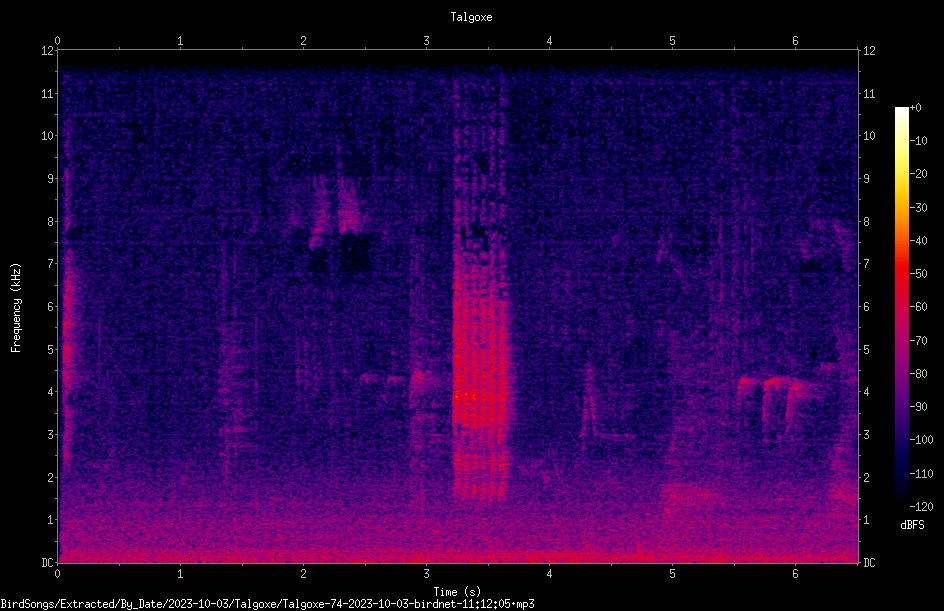
Task: Click the "-120" color scale label
Action: pyautogui.click(x=921, y=507)
